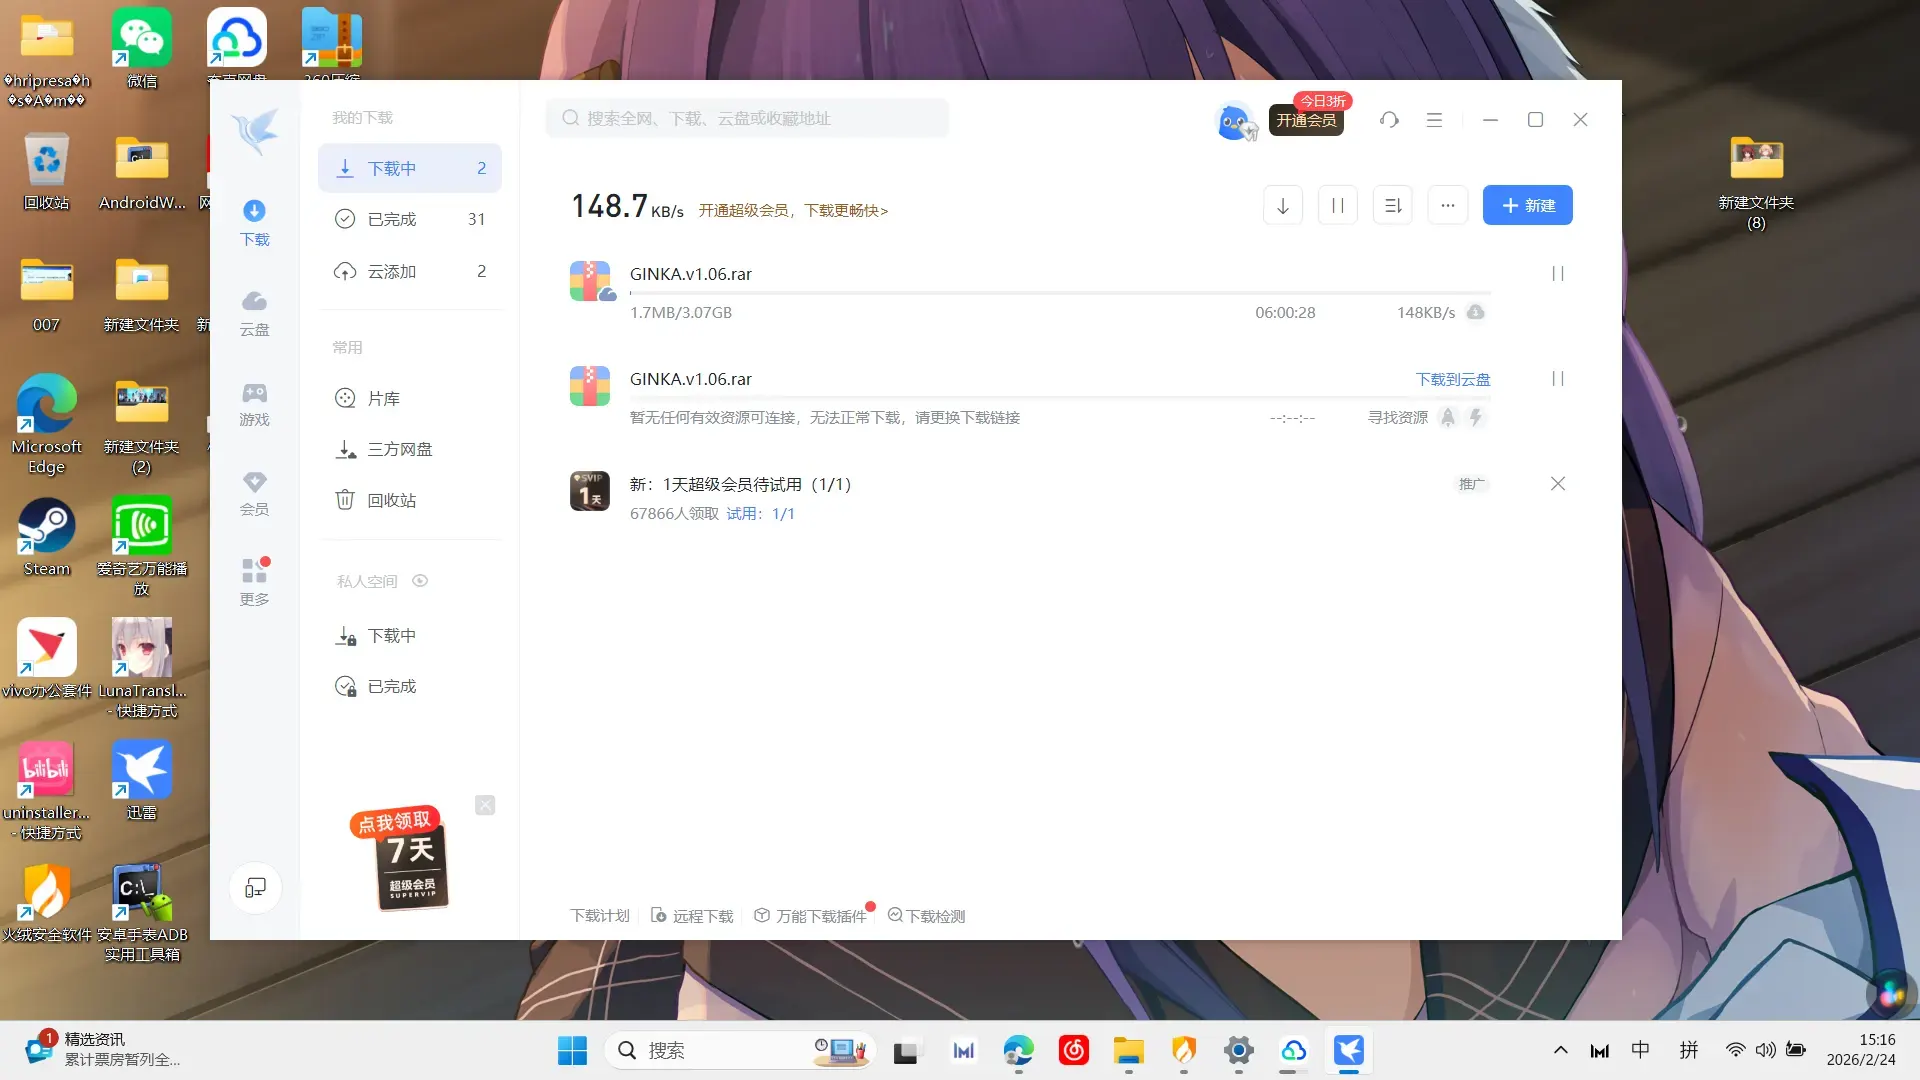Open the 会员 membership section
The height and width of the screenshot is (1080, 1920).
click(254, 493)
